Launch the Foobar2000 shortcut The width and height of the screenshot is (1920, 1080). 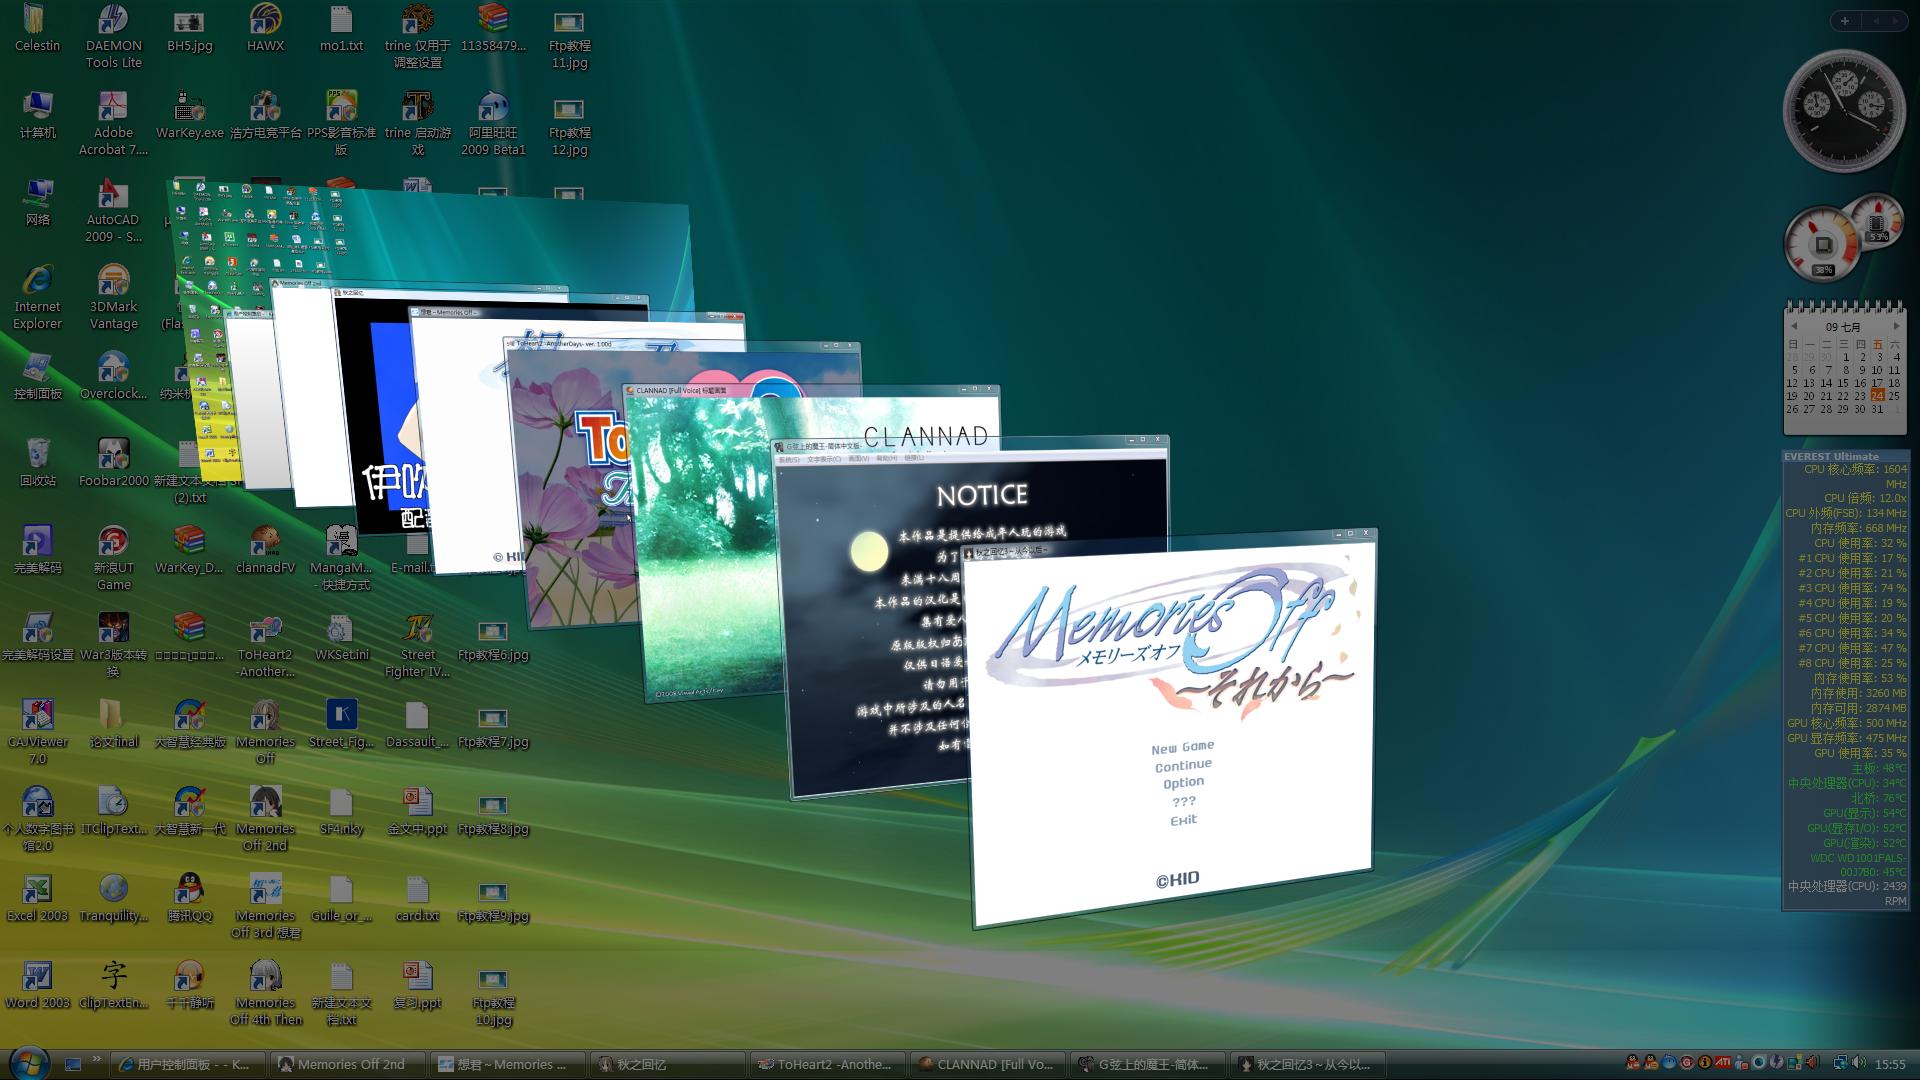113,463
